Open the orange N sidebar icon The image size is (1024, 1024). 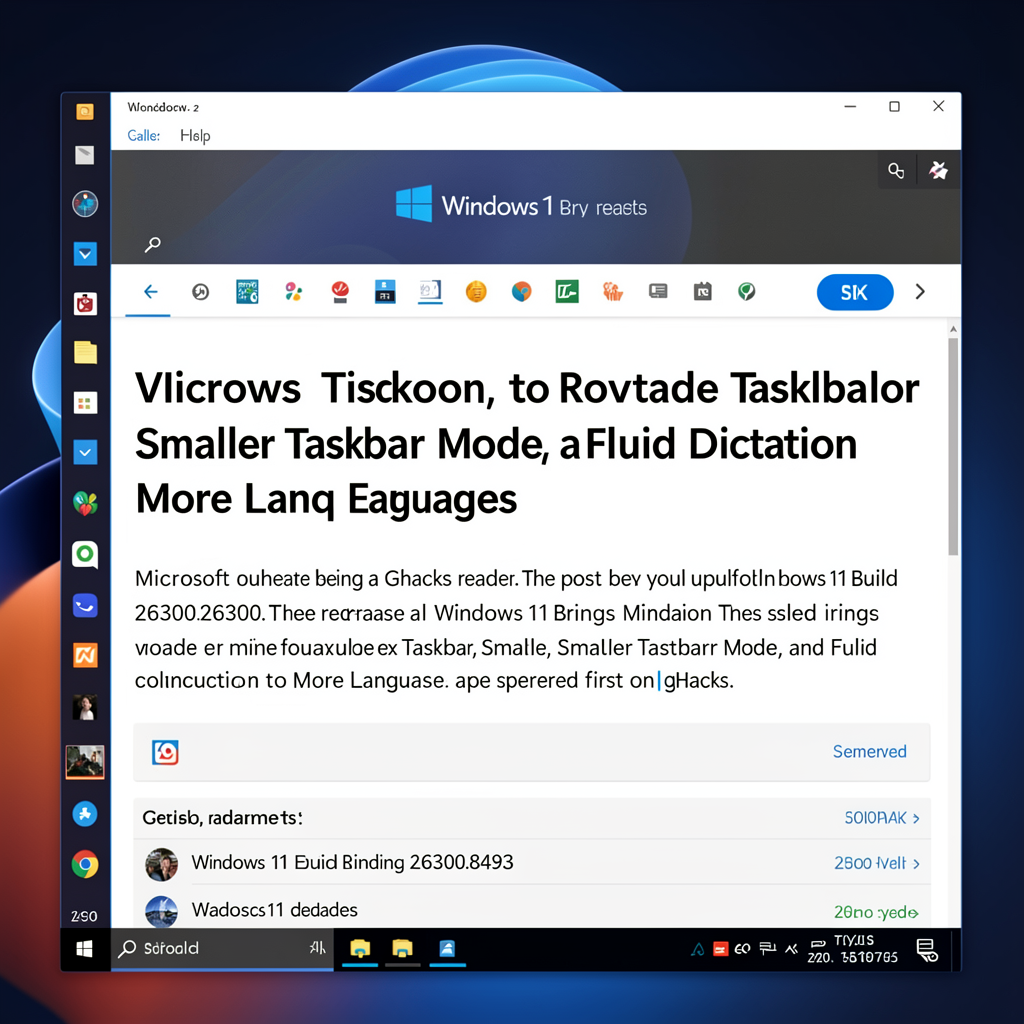[85, 655]
